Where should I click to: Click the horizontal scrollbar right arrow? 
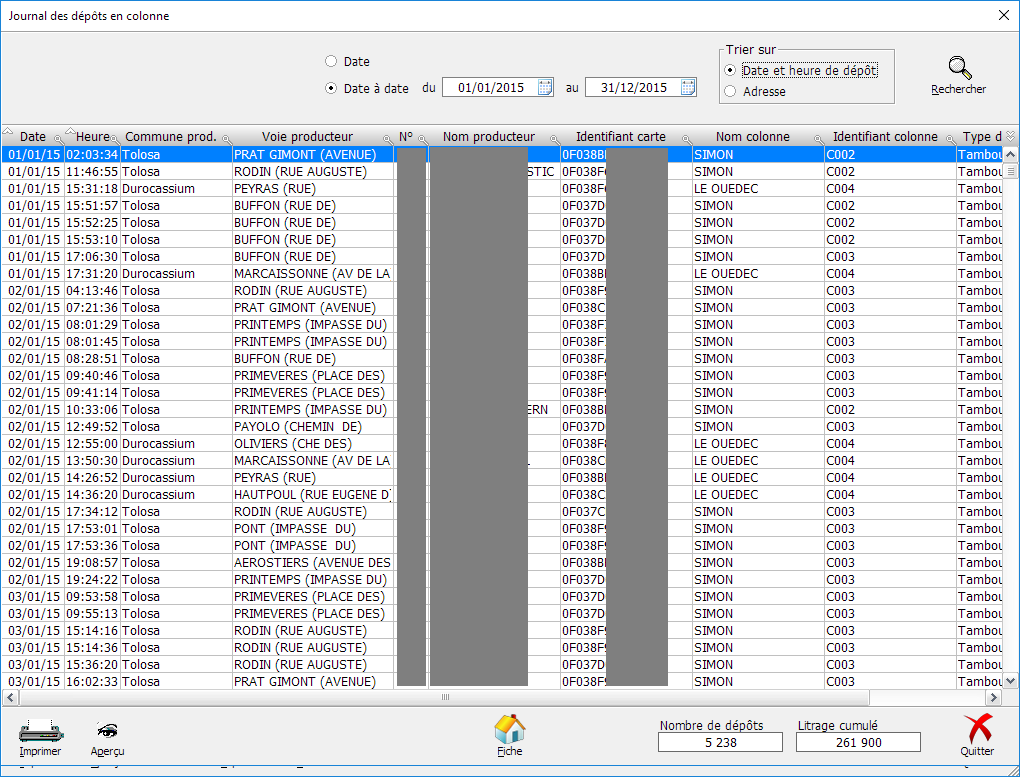993,698
